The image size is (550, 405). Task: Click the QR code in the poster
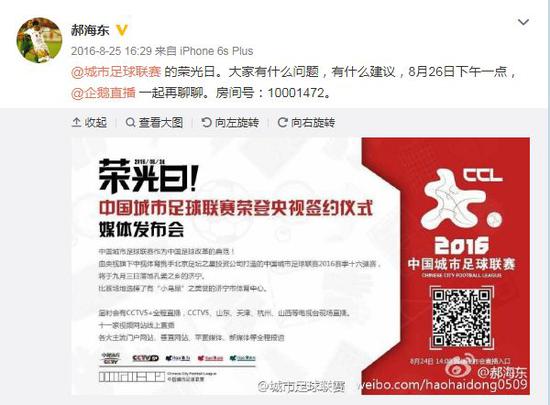[461, 318]
